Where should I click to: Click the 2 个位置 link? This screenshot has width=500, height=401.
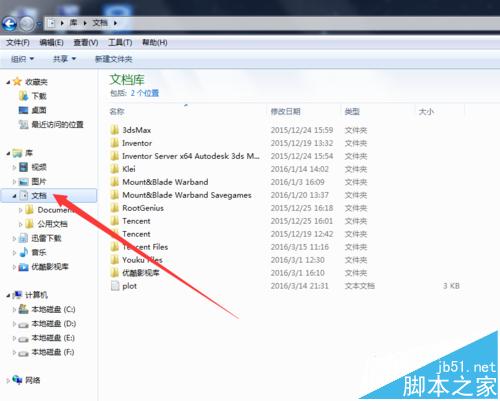(x=145, y=93)
